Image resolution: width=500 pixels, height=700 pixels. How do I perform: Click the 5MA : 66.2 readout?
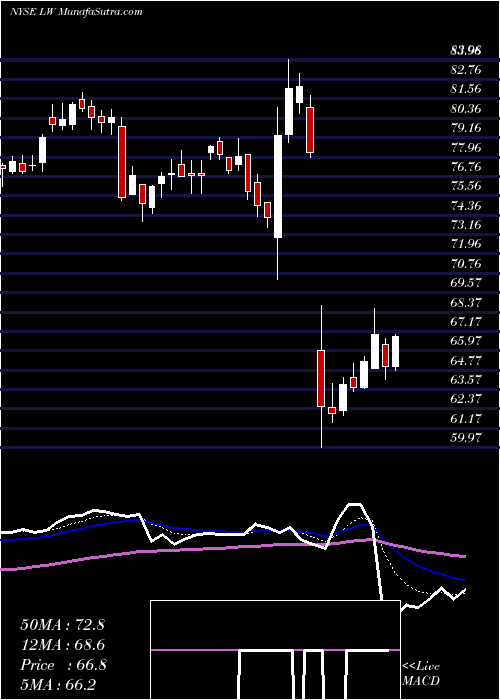click(58, 684)
